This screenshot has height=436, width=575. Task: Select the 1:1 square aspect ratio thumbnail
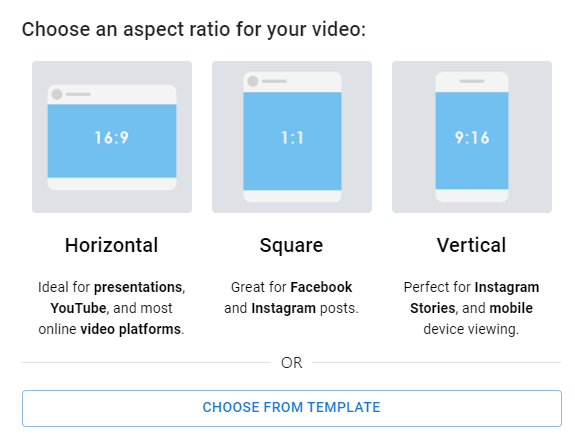tap(292, 137)
